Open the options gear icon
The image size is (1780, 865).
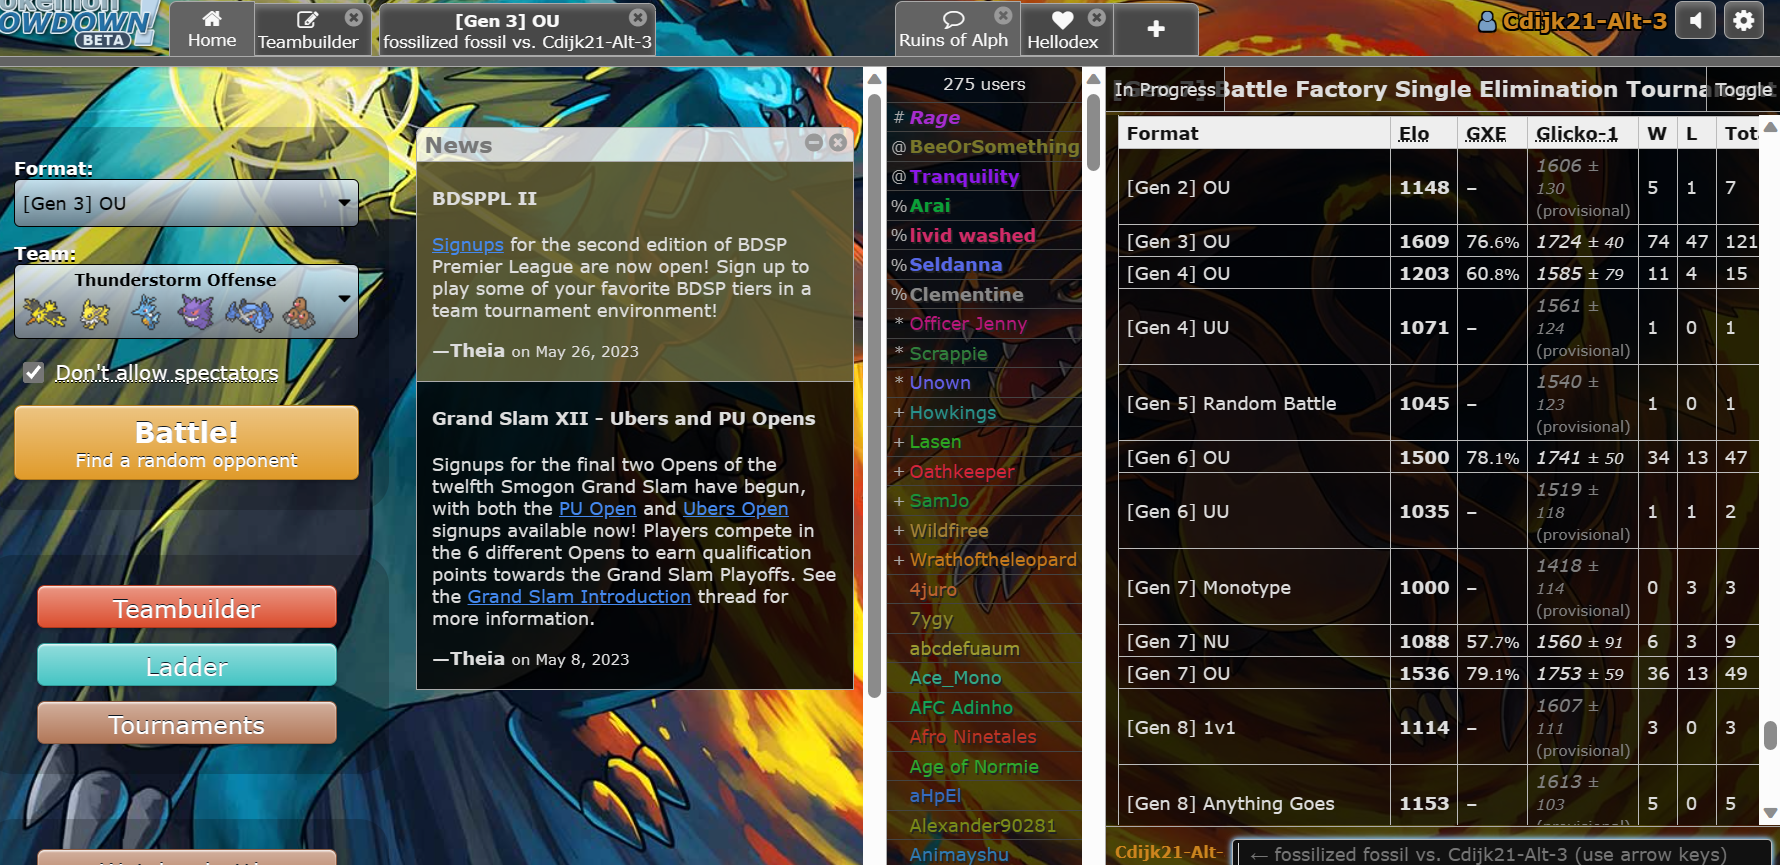point(1743,20)
